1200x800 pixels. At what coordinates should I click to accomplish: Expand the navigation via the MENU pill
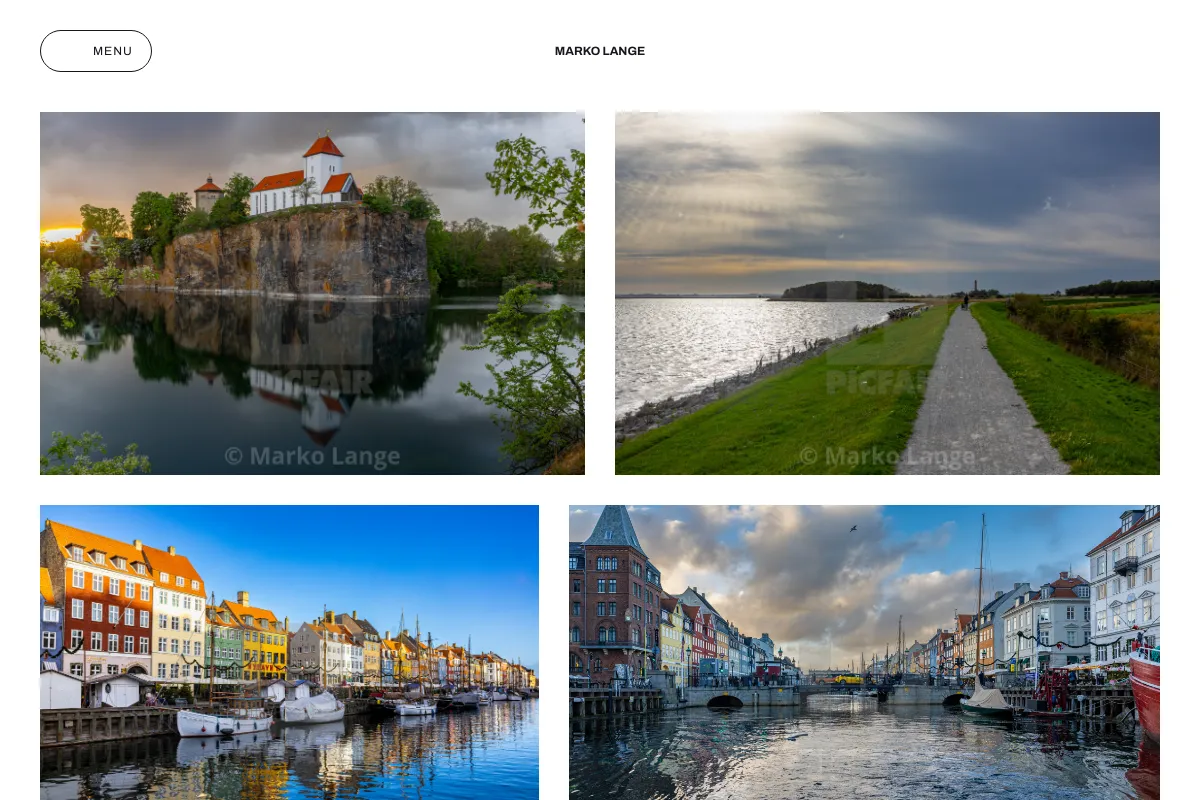96,51
